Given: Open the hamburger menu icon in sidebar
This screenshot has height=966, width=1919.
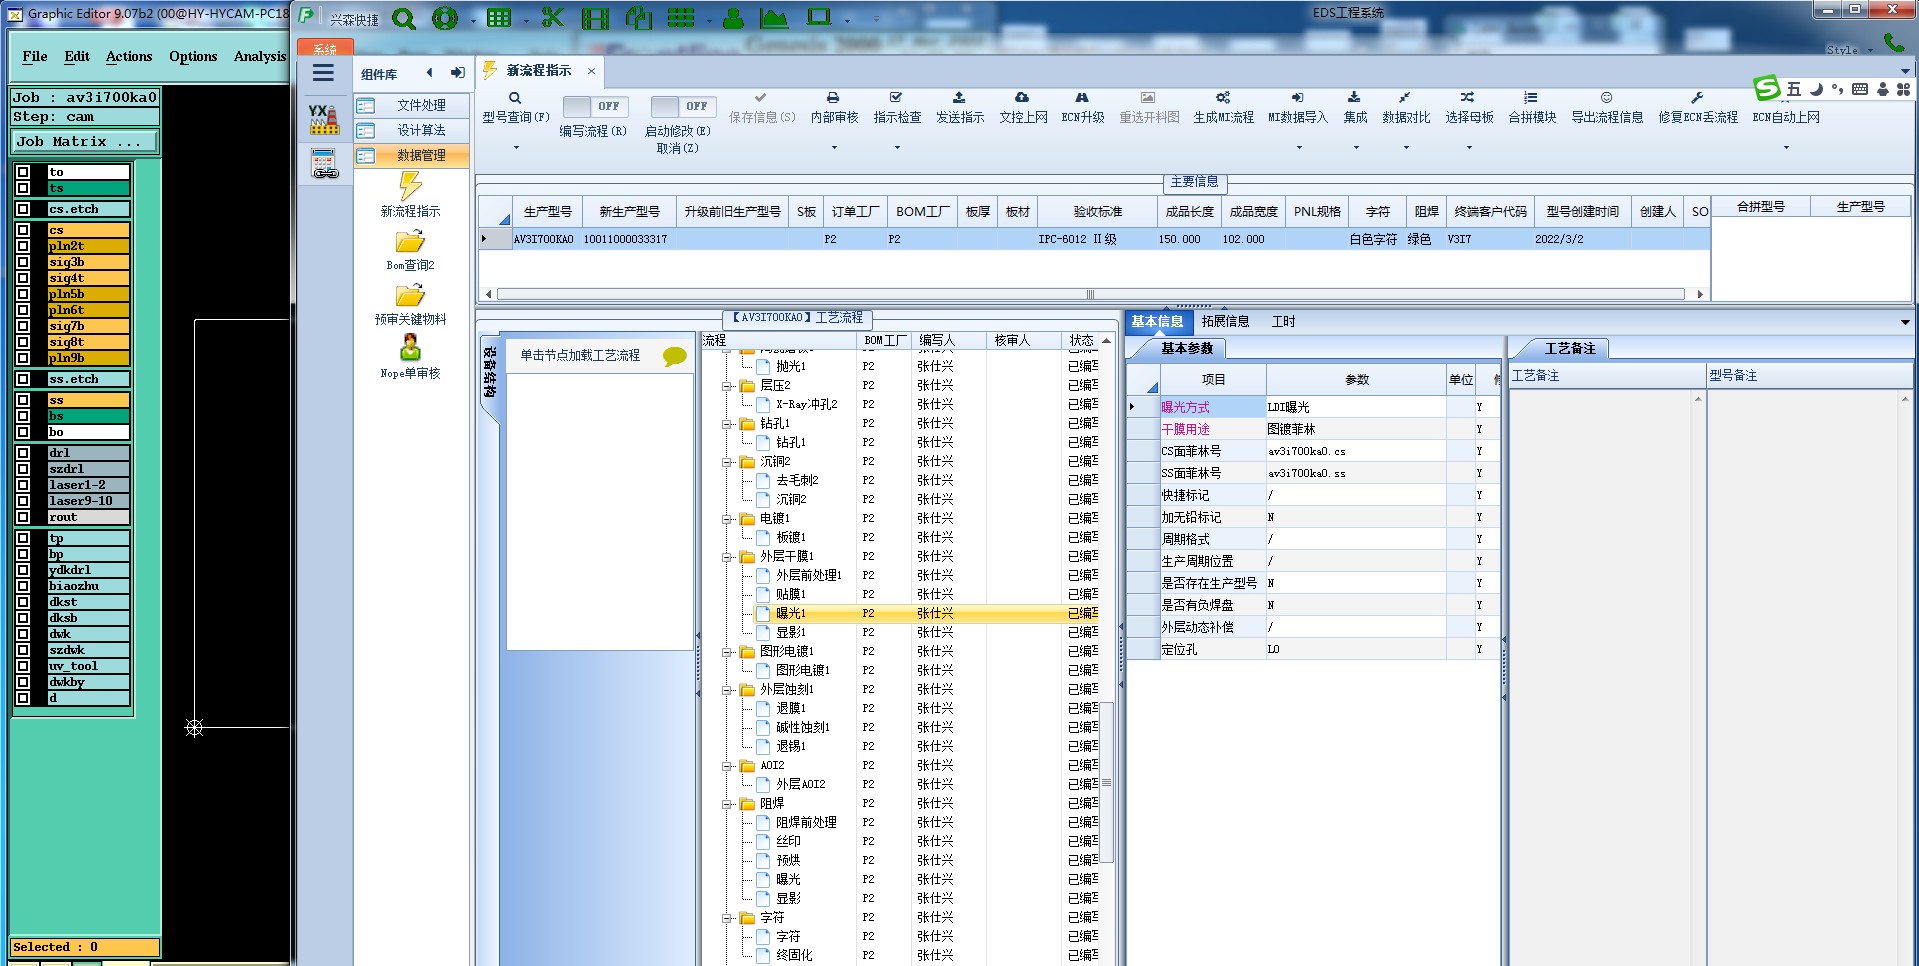Looking at the screenshot, I should [323, 73].
